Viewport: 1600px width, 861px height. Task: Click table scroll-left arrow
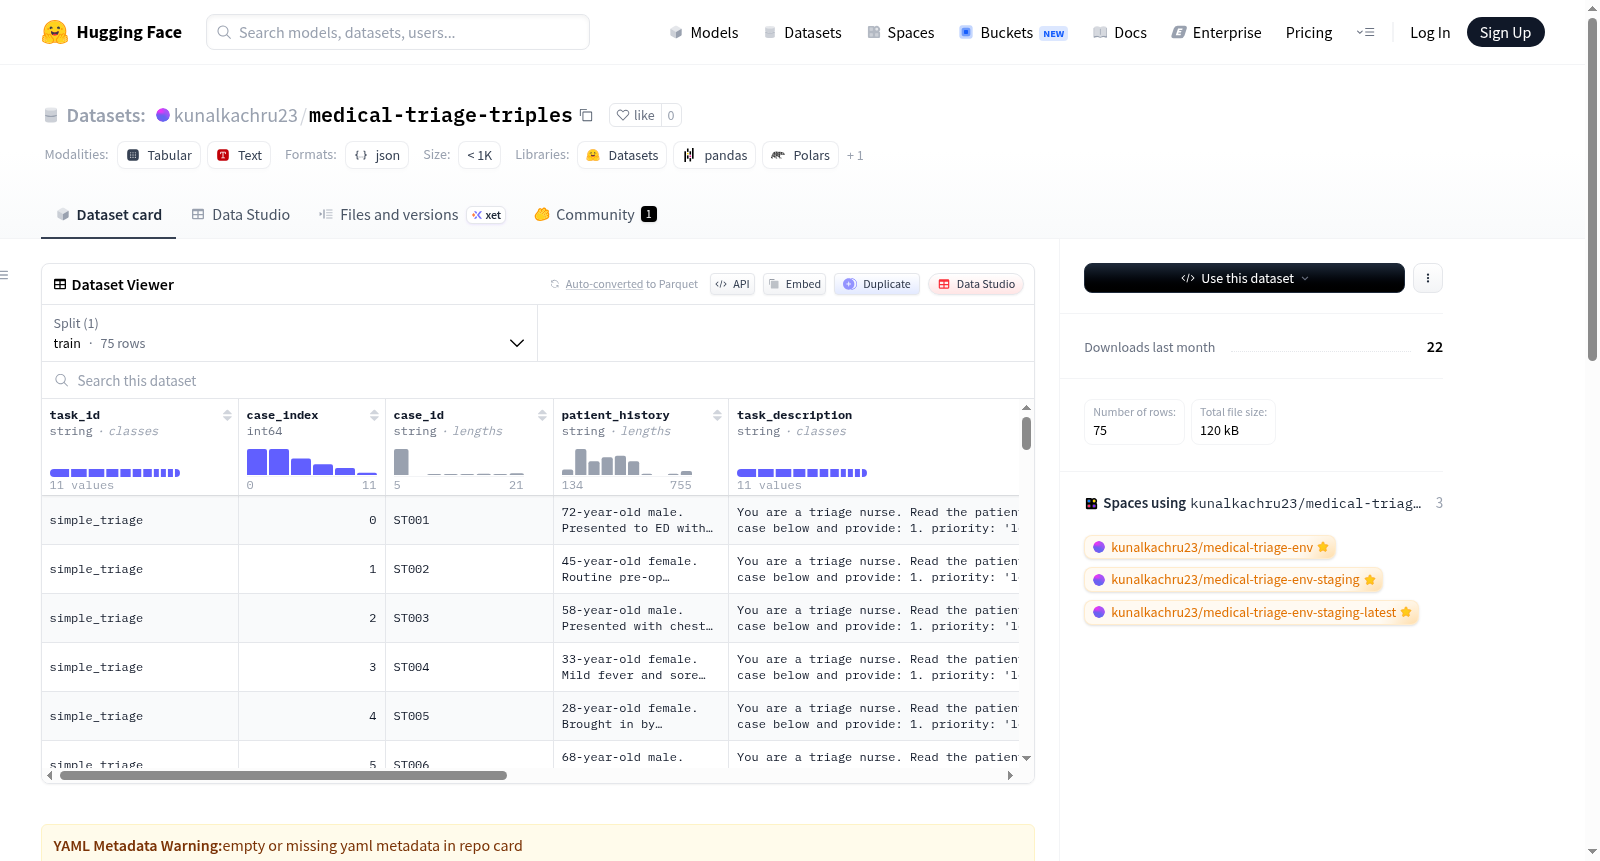coord(49,775)
